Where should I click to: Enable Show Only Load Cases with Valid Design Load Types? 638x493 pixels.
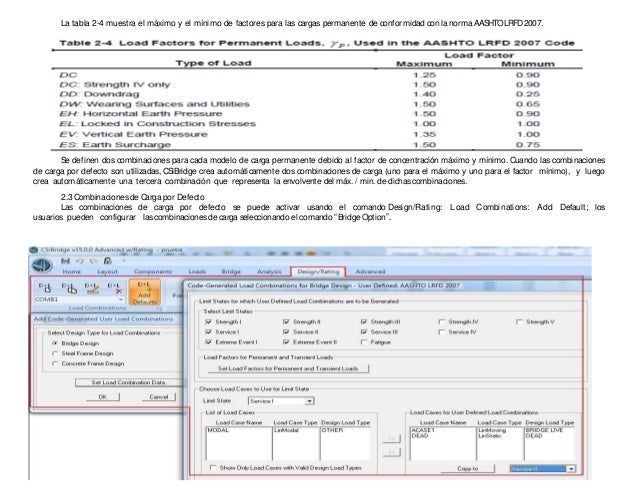212,468
